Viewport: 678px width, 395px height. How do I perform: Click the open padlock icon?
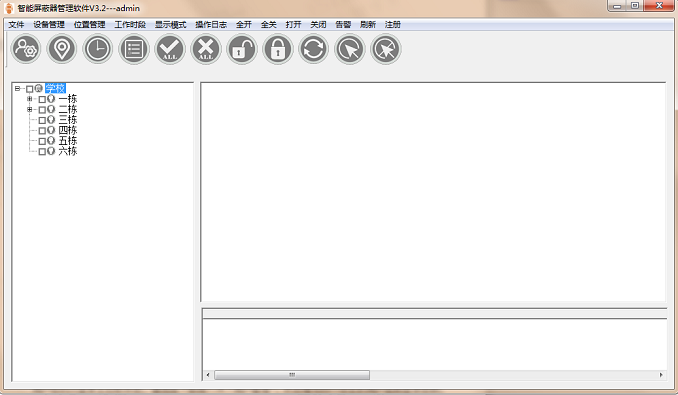point(242,49)
